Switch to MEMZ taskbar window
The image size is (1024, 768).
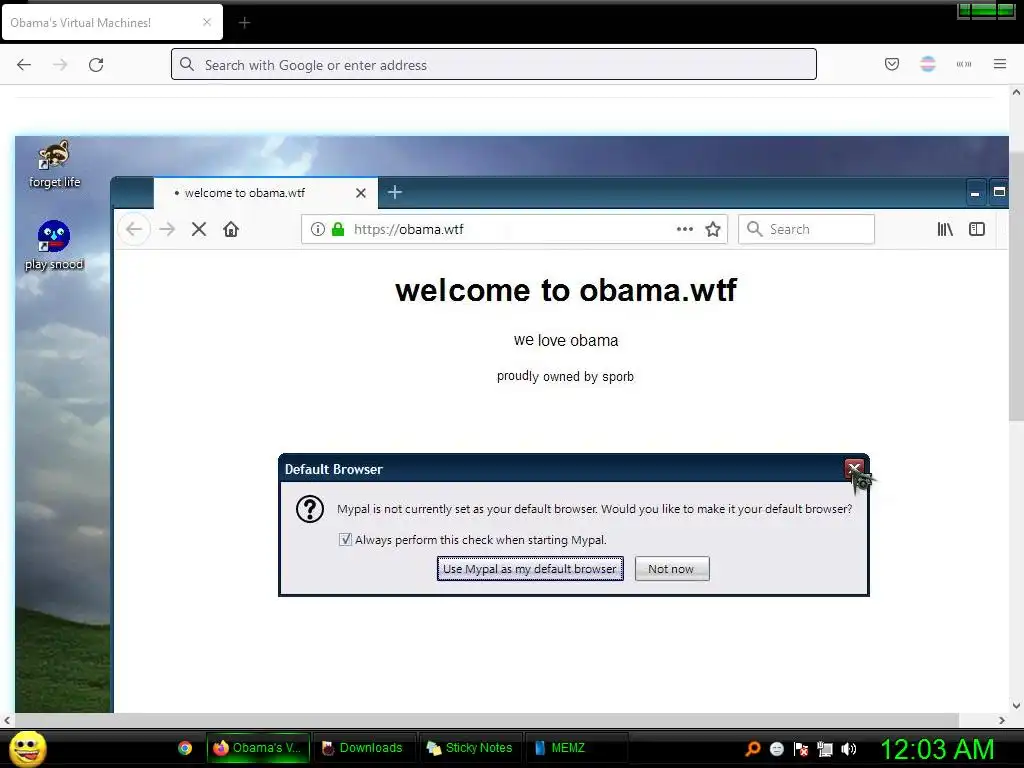click(x=576, y=748)
